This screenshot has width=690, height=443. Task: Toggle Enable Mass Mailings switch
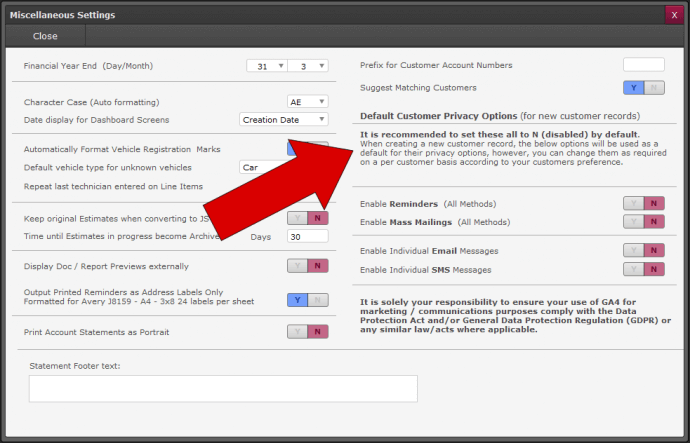(643, 222)
